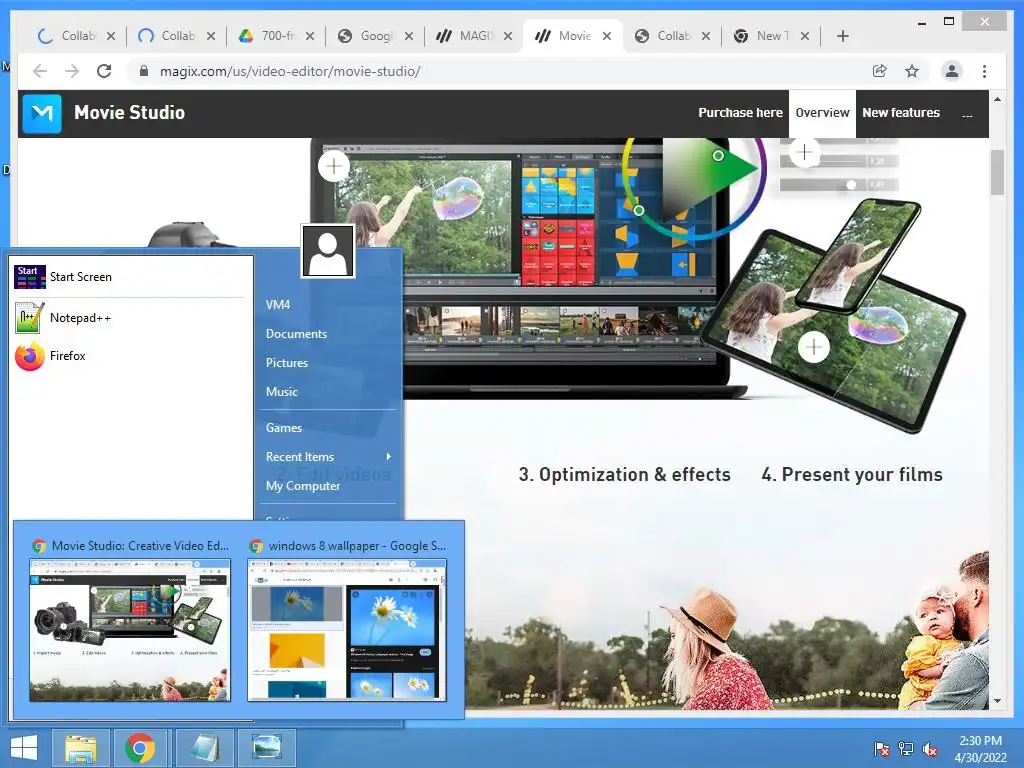This screenshot has width=1024, height=768.
Task: Click the Movie Studio M logo
Action: 42,114
